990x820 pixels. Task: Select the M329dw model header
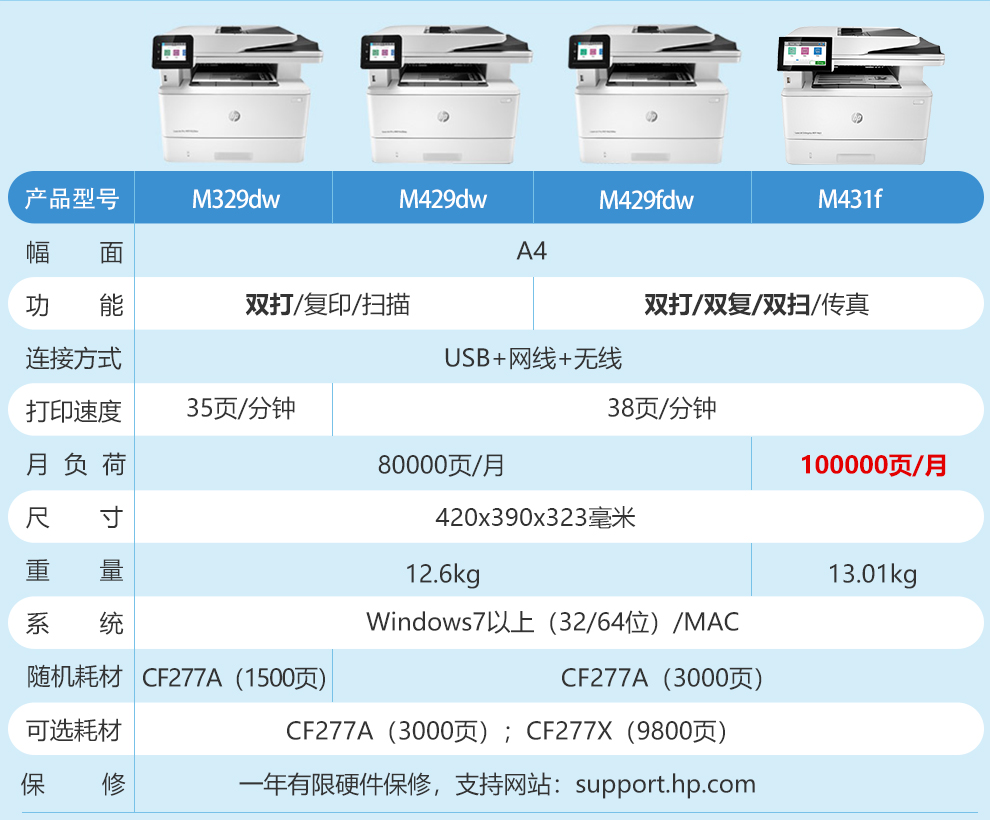(236, 199)
